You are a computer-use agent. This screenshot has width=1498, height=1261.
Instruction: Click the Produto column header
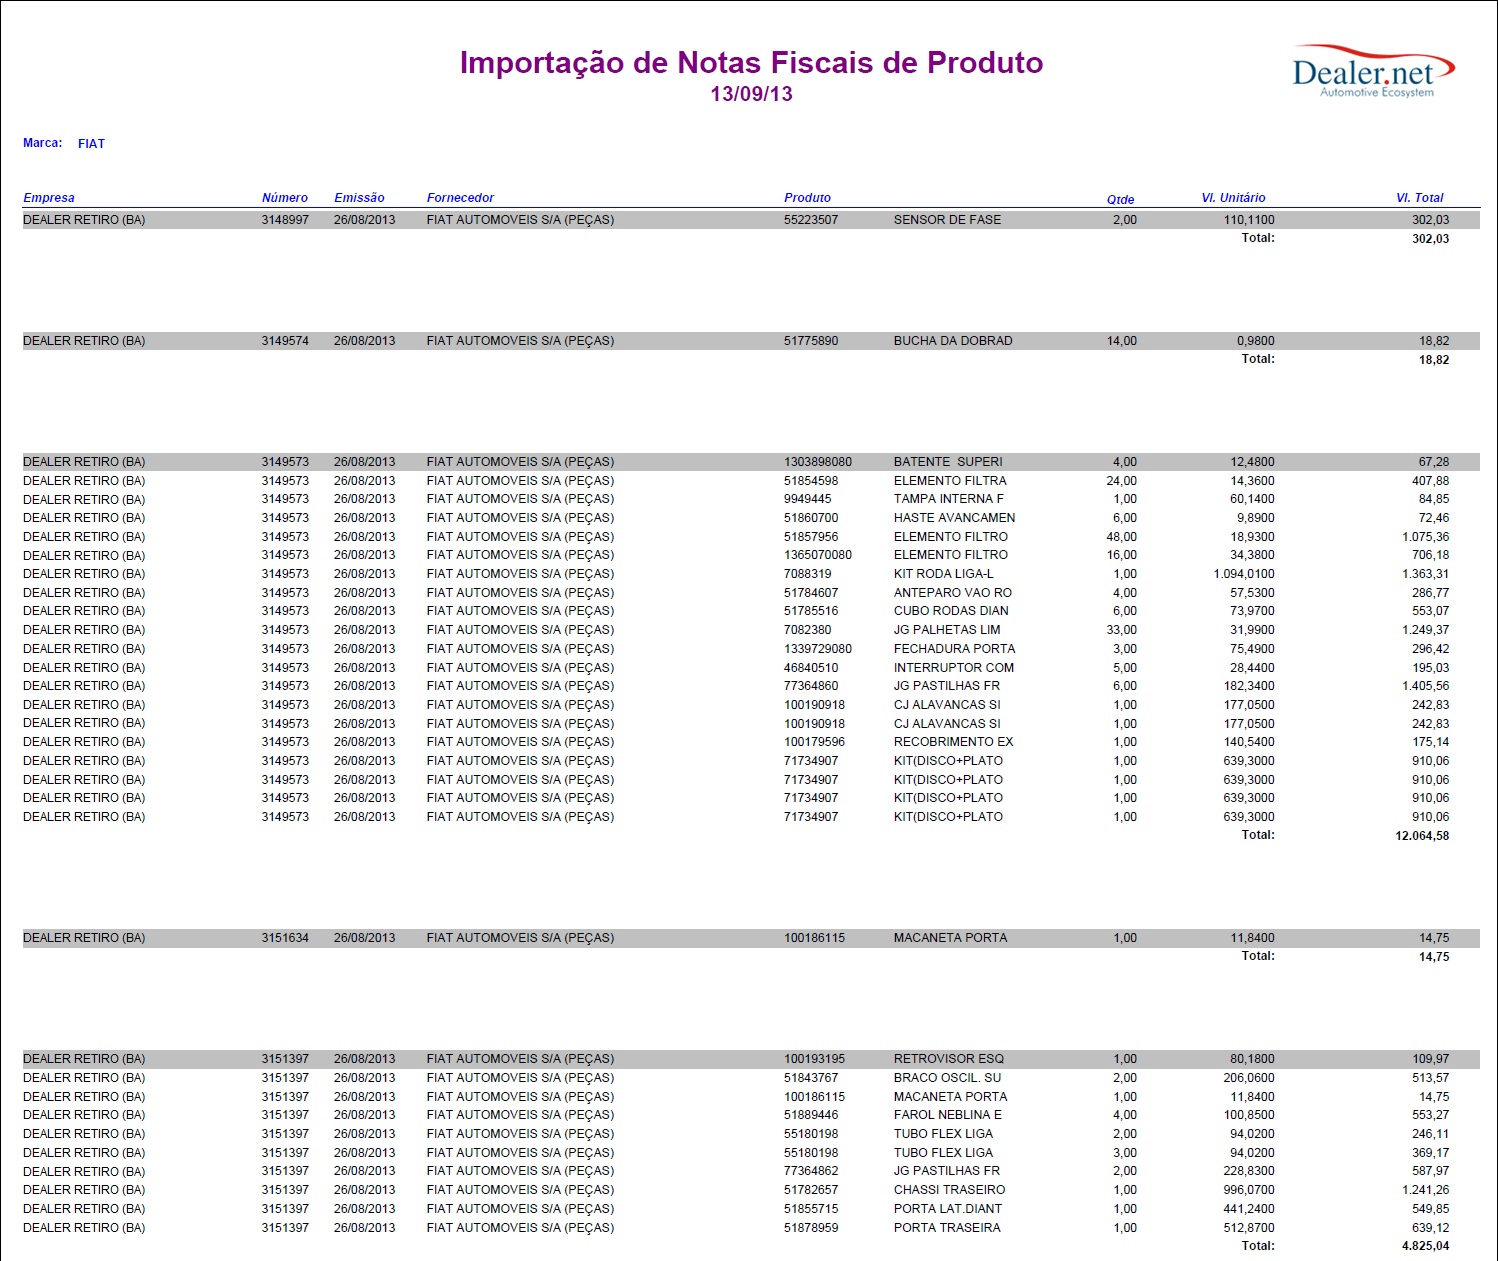807,198
